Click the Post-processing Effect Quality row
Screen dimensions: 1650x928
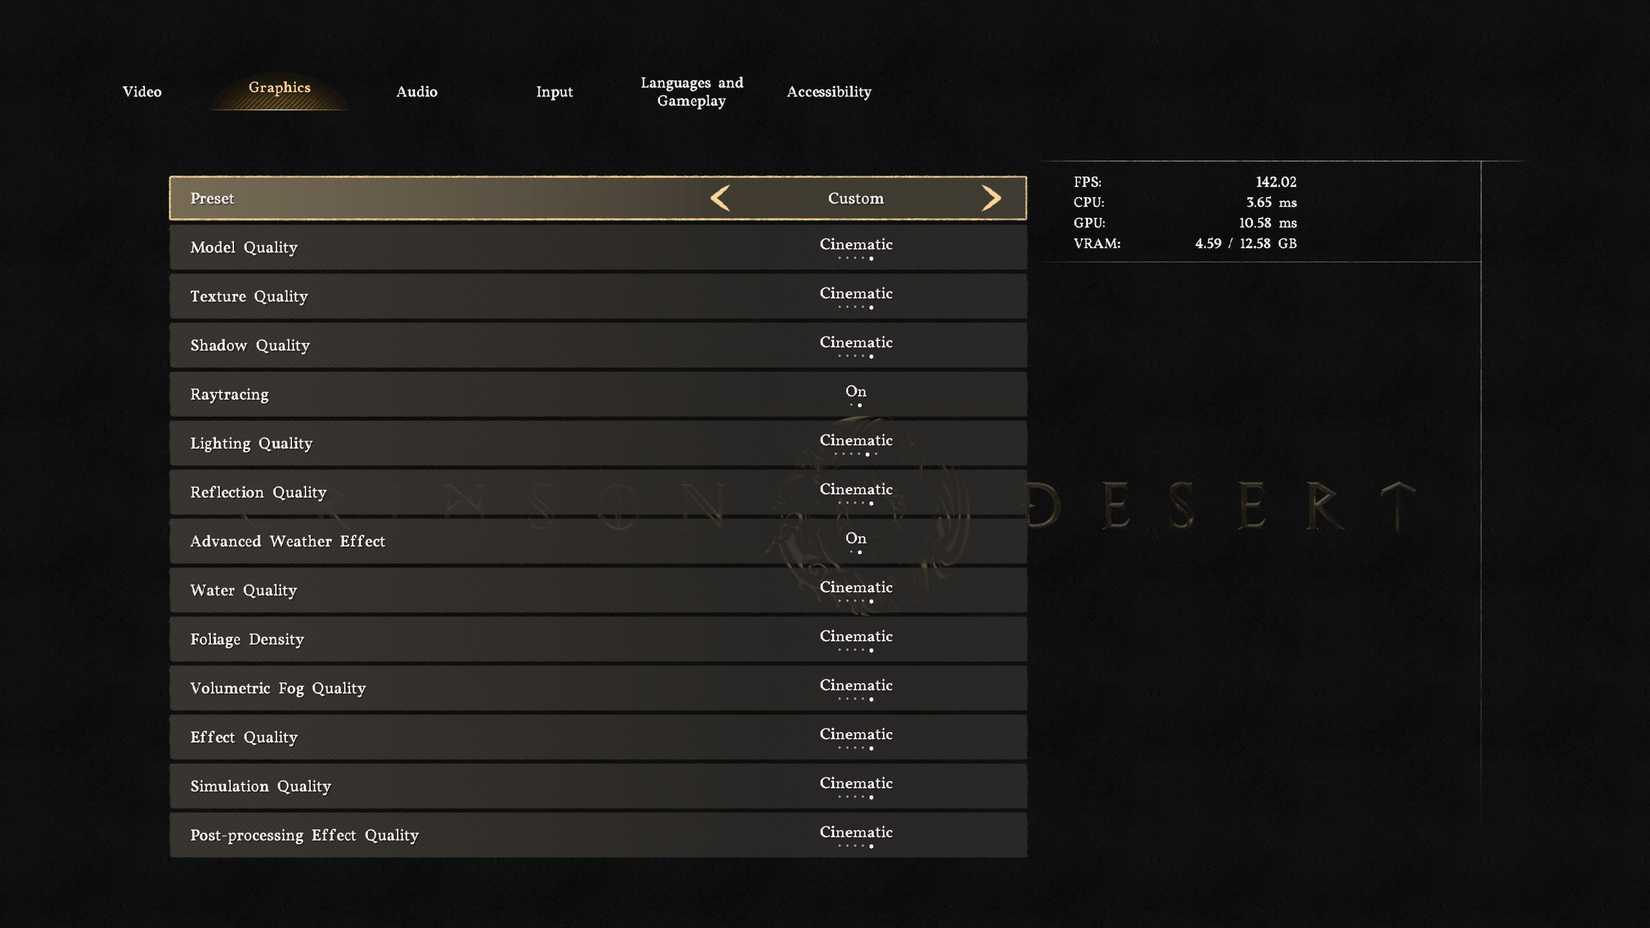point(598,835)
